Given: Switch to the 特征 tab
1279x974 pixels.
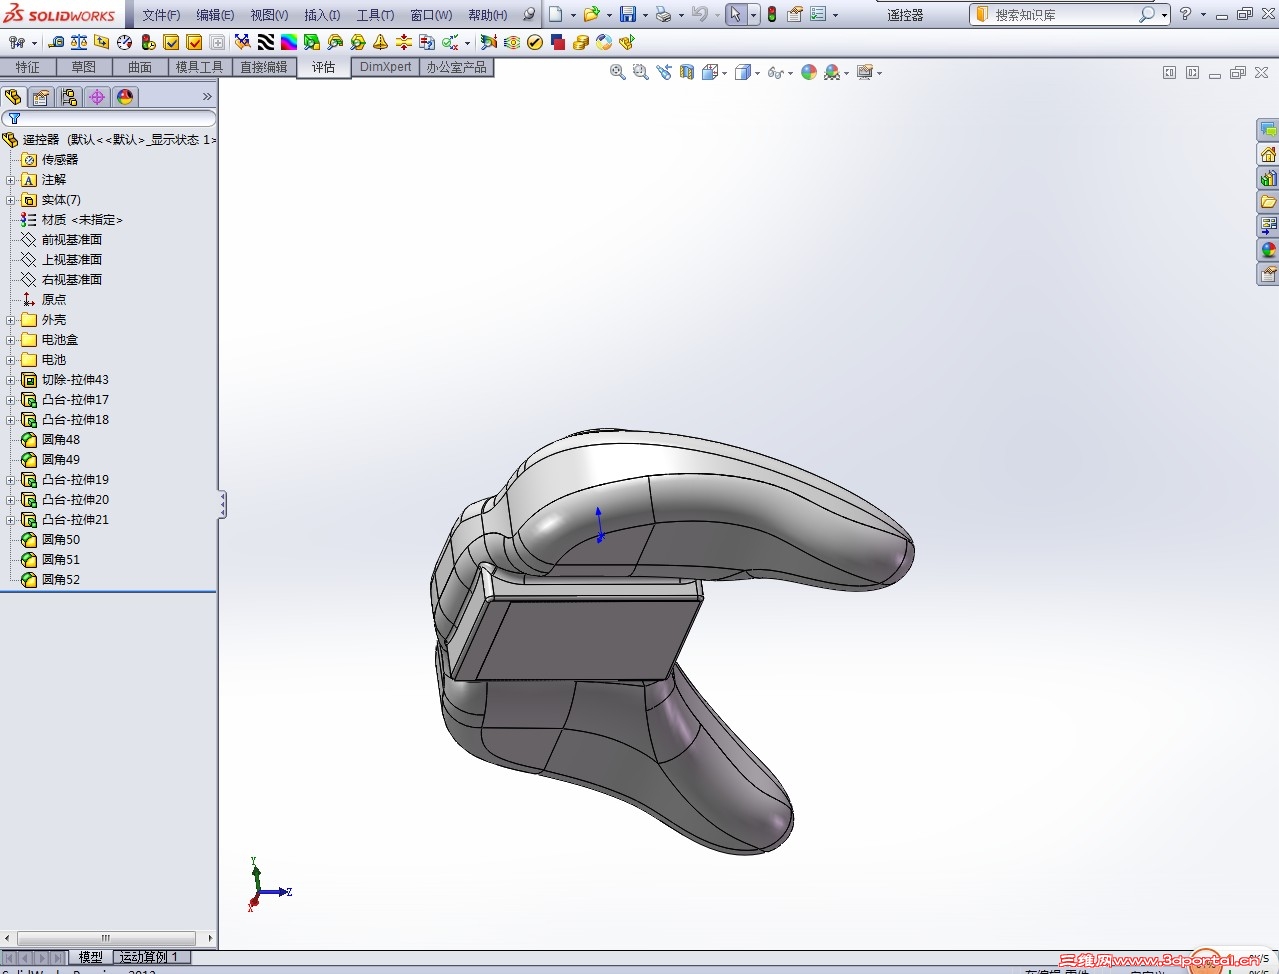Looking at the screenshot, I should 28,67.
